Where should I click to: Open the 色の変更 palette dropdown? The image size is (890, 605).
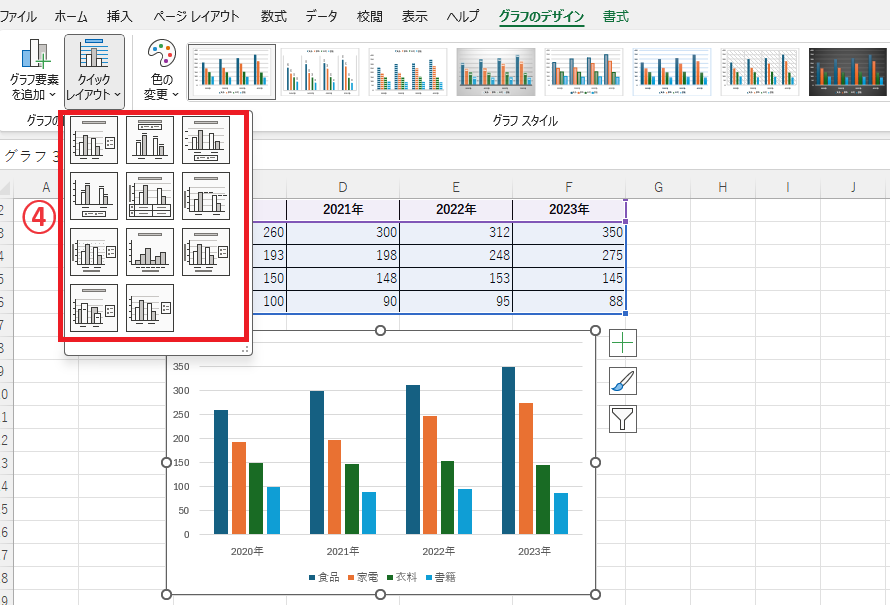[161, 70]
